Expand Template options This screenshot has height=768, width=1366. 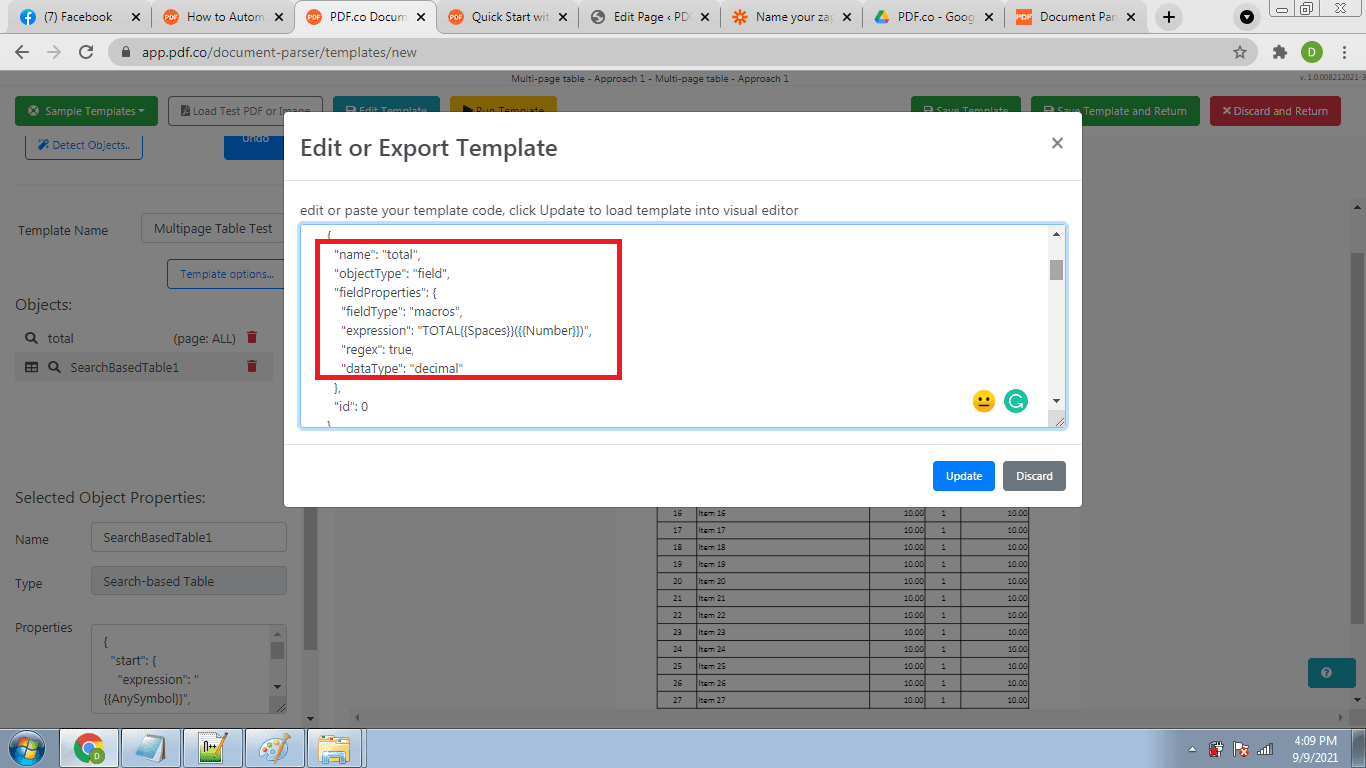click(227, 274)
